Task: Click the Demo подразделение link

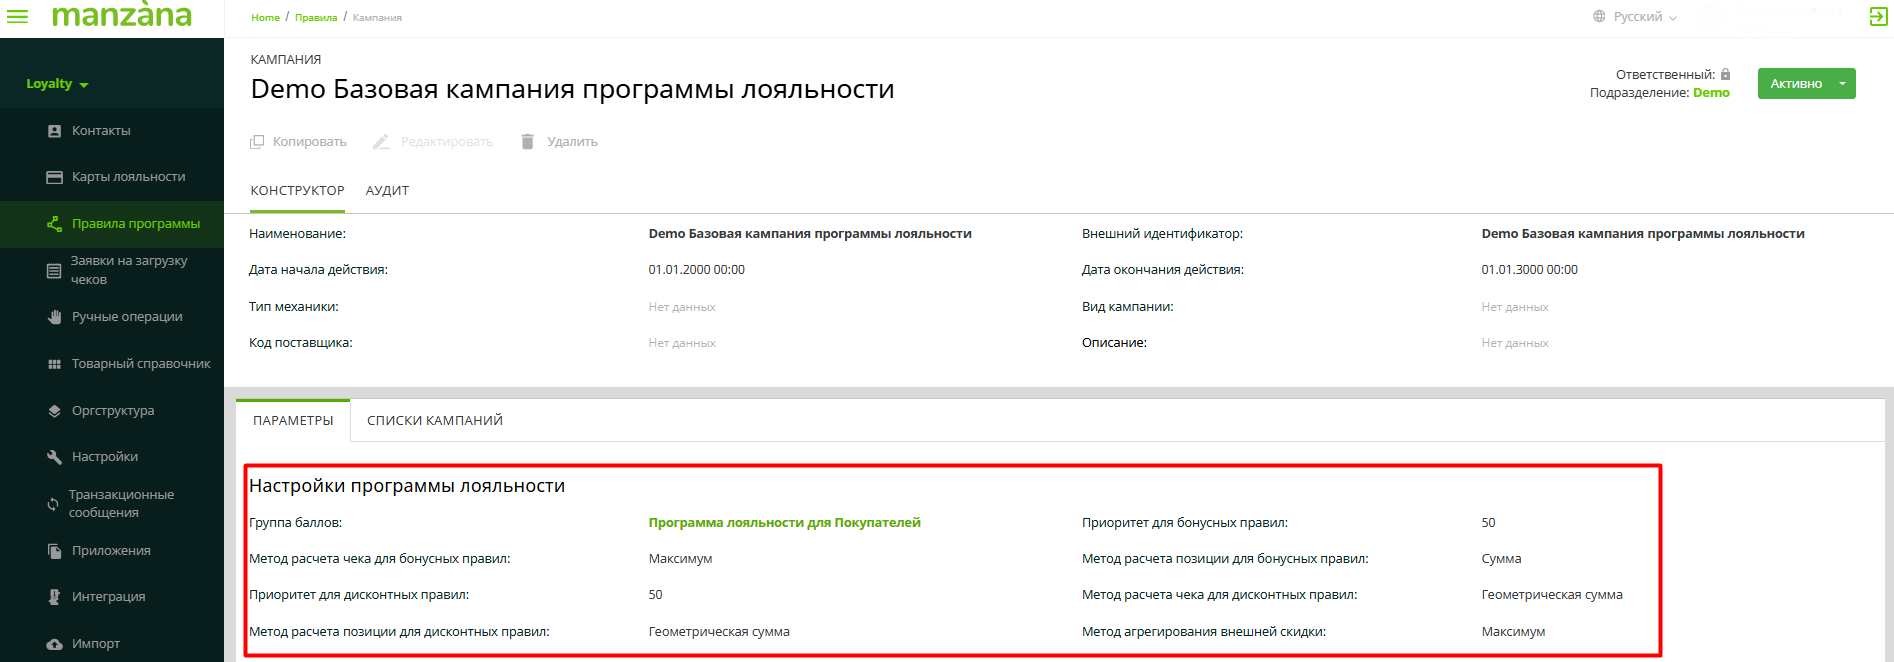Action: point(1710,93)
